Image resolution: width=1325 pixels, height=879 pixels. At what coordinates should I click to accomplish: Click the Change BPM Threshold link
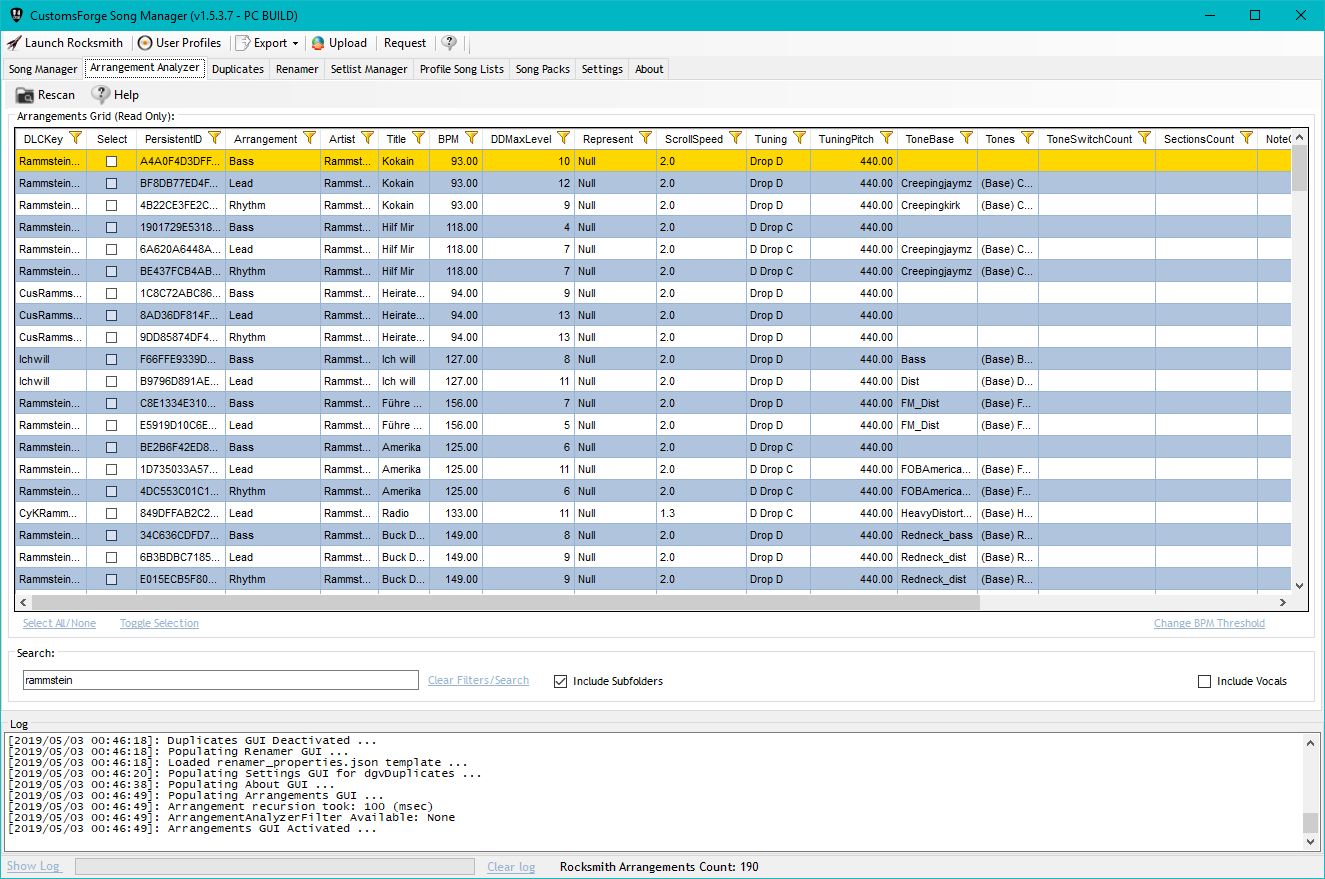pos(1209,623)
